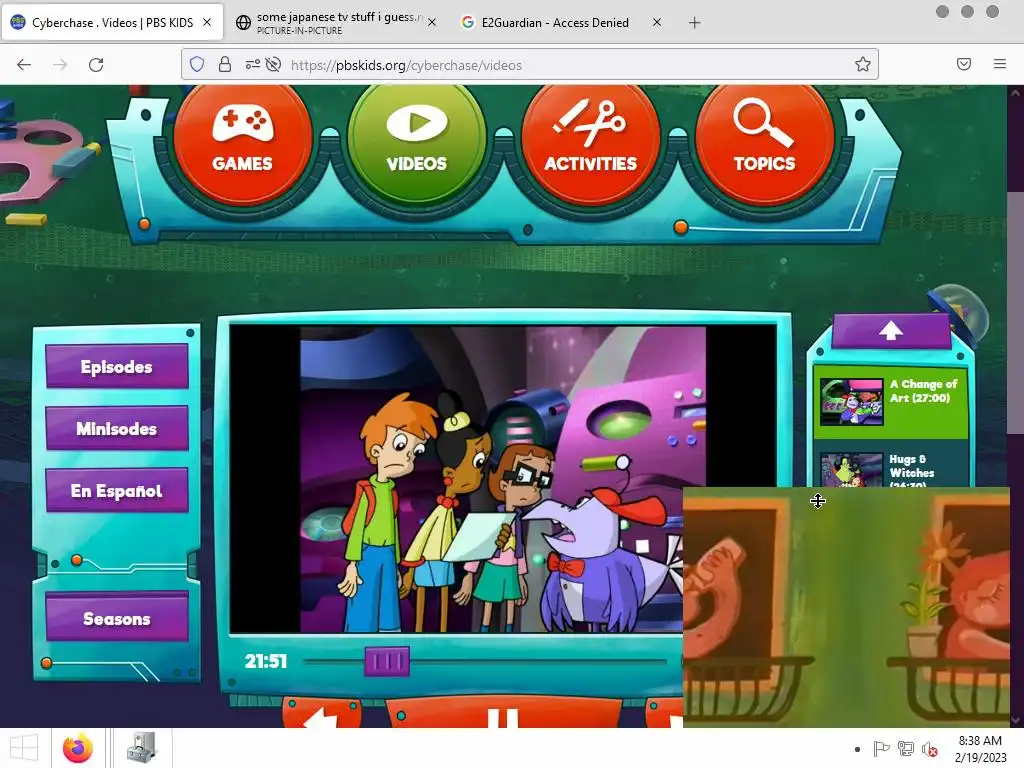This screenshot has height=768, width=1024.
Task: Click muted volume tray icon
Action: coord(930,749)
